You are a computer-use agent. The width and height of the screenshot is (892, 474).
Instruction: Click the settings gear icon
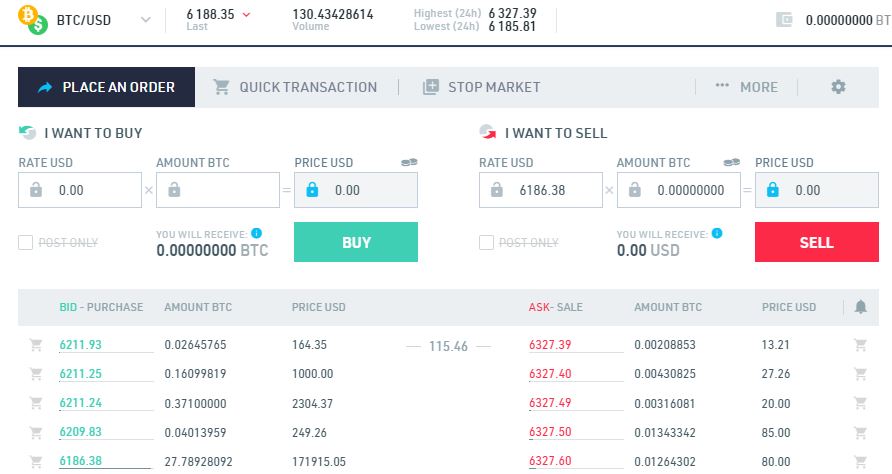[838, 87]
